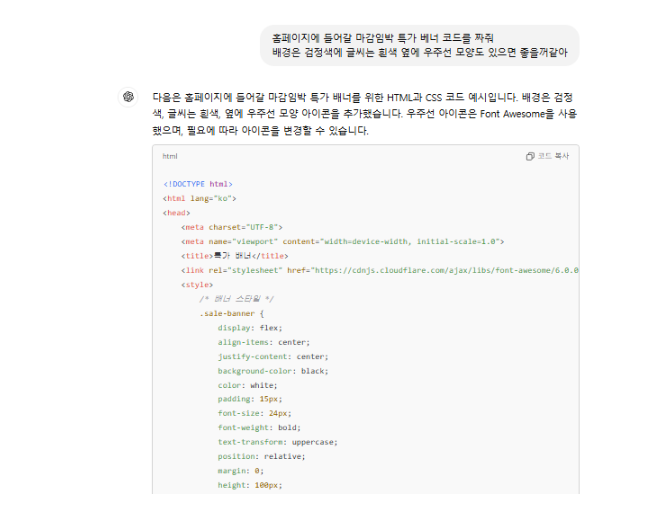
Task: Click the html lang="ko" code line
Action: point(199,199)
